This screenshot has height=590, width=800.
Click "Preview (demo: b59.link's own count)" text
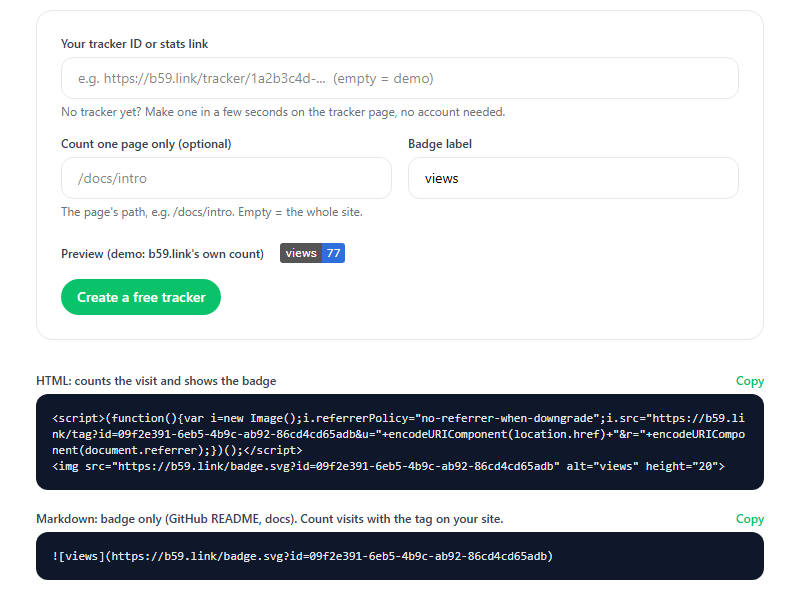(x=162, y=254)
